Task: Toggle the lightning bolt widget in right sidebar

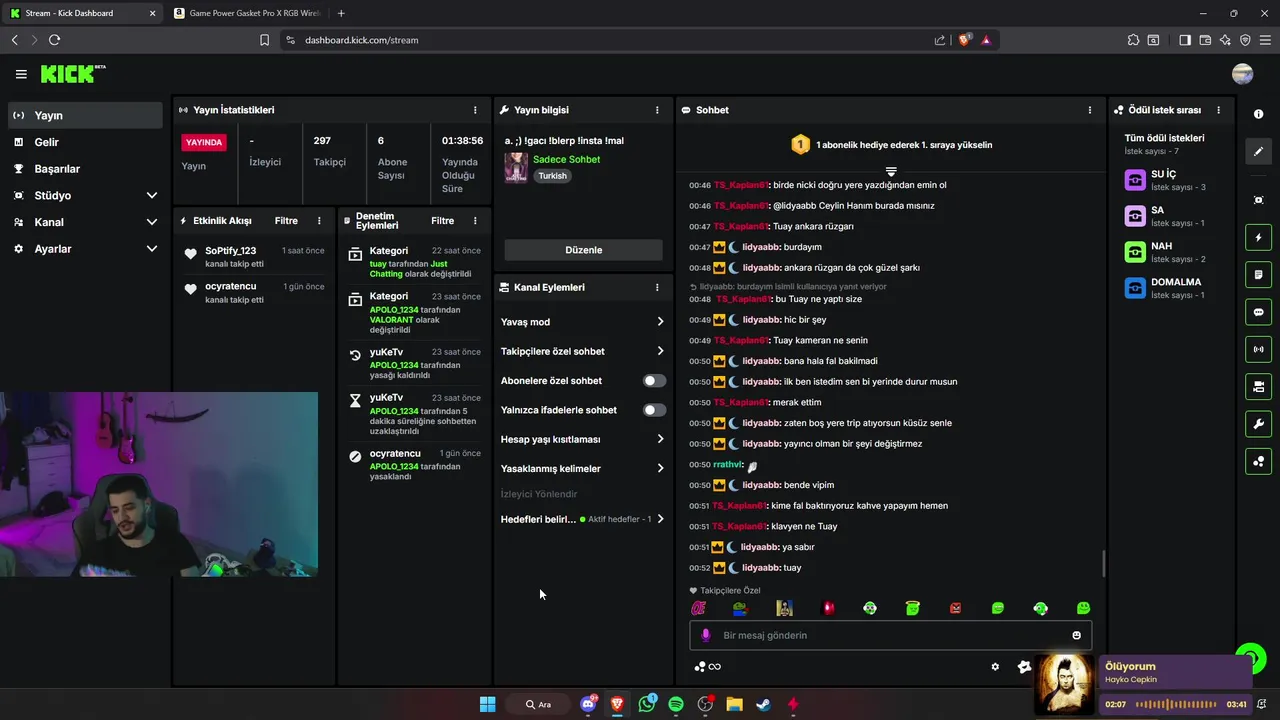Action: click(x=1258, y=238)
